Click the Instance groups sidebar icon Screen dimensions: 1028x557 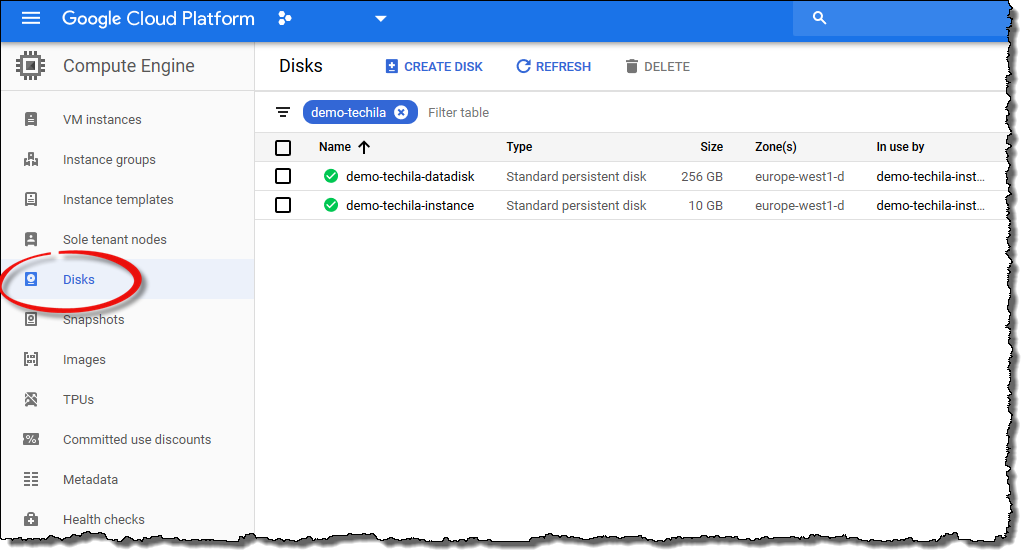[x=31, y=159]
